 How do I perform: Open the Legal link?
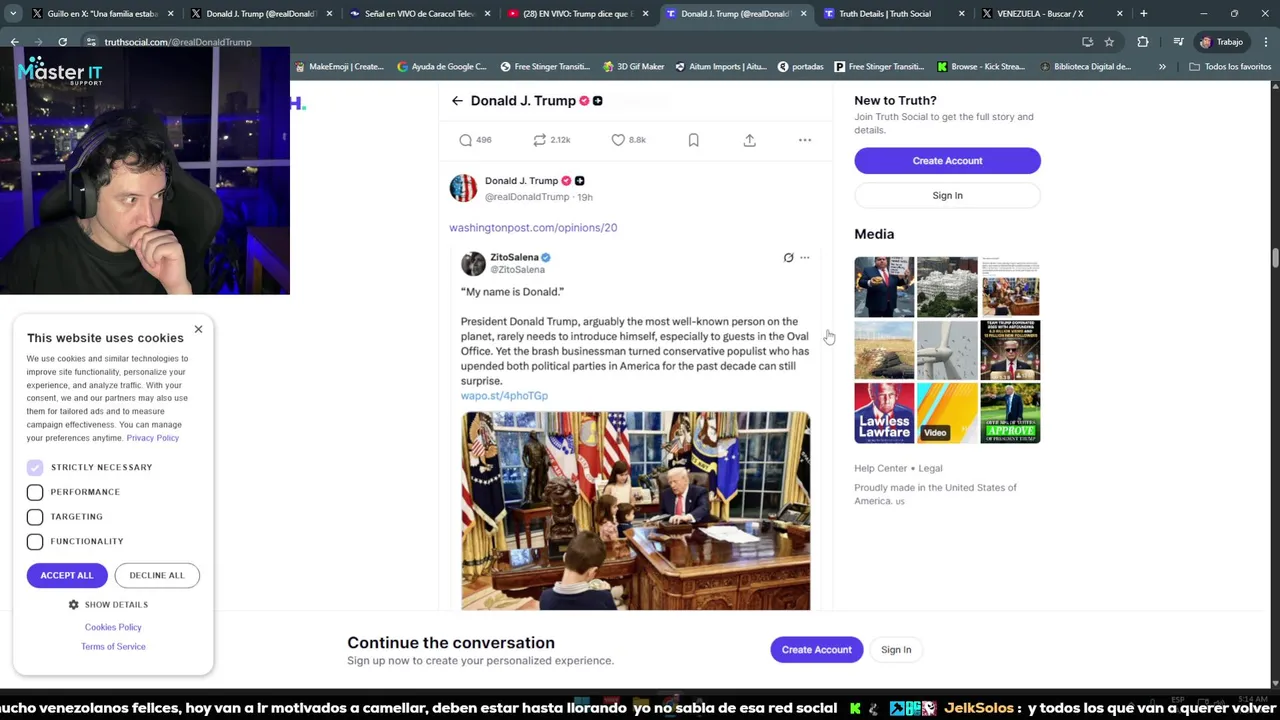pos(930,468)
